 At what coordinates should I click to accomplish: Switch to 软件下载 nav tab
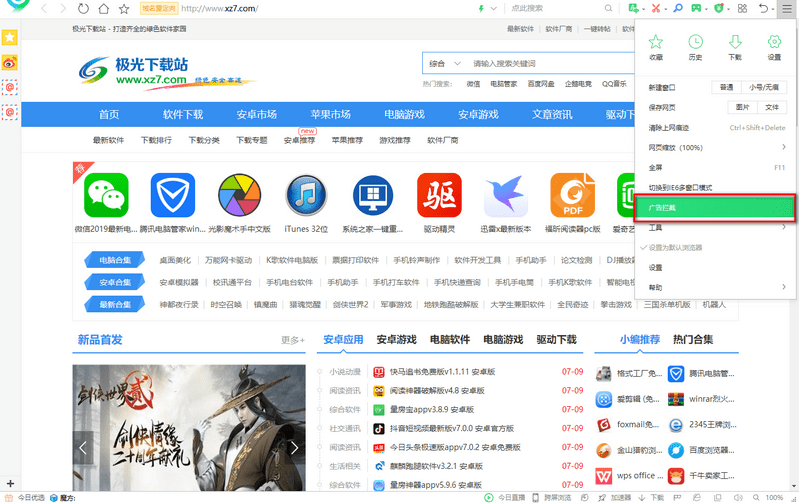(183, 115)
